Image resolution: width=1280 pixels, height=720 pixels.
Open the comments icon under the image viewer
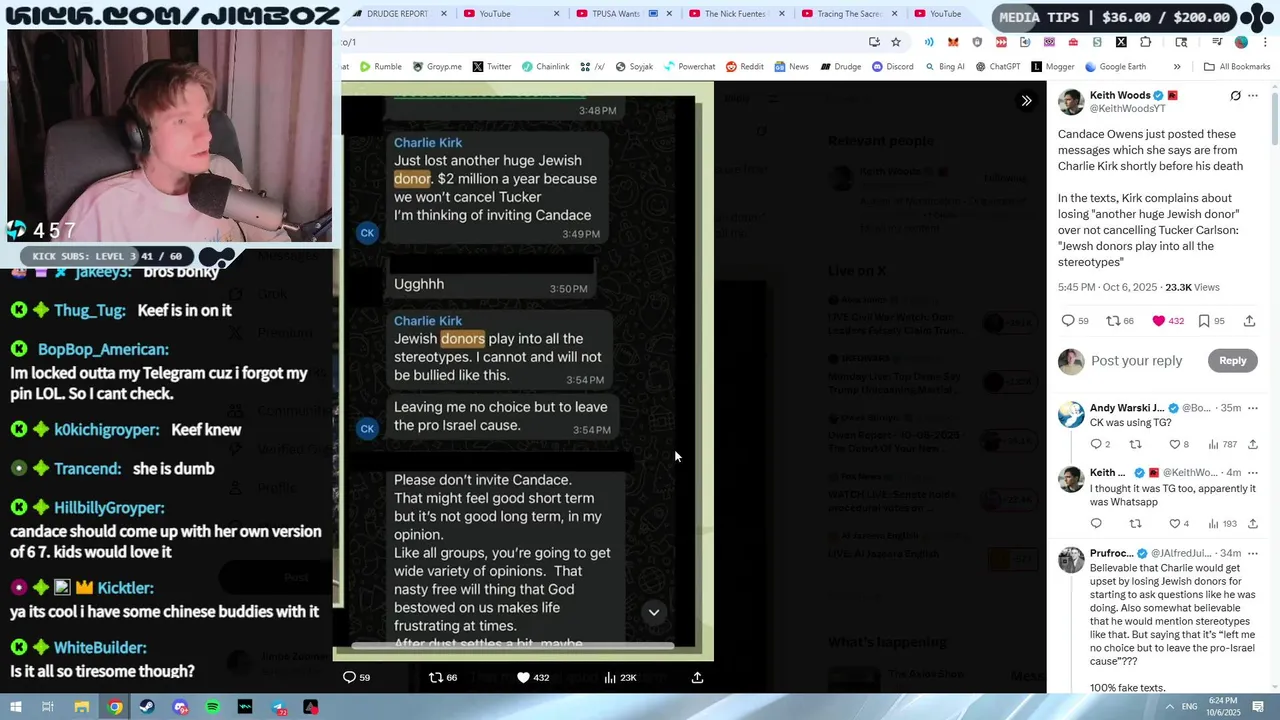349,677
